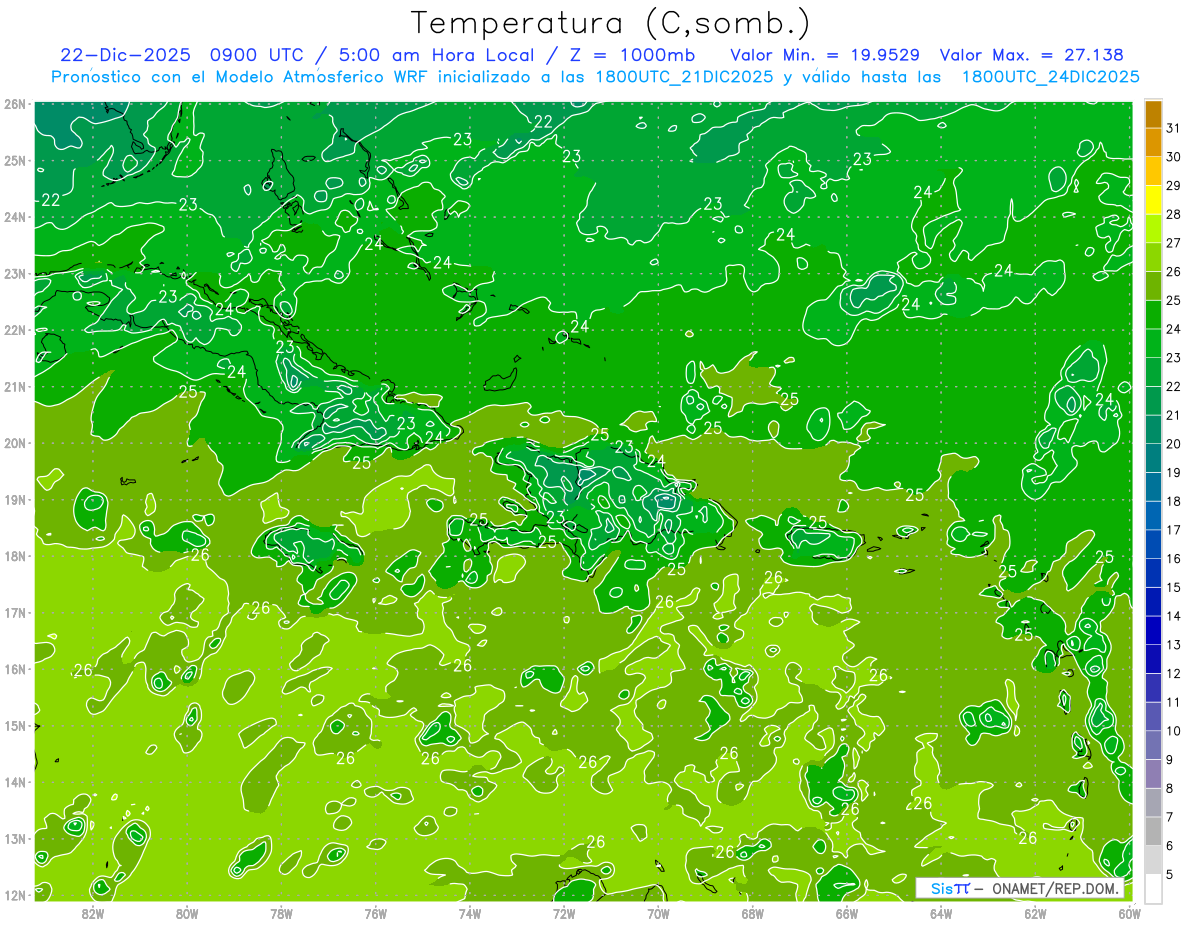Click the '62W' longitude axis label

1035,913
